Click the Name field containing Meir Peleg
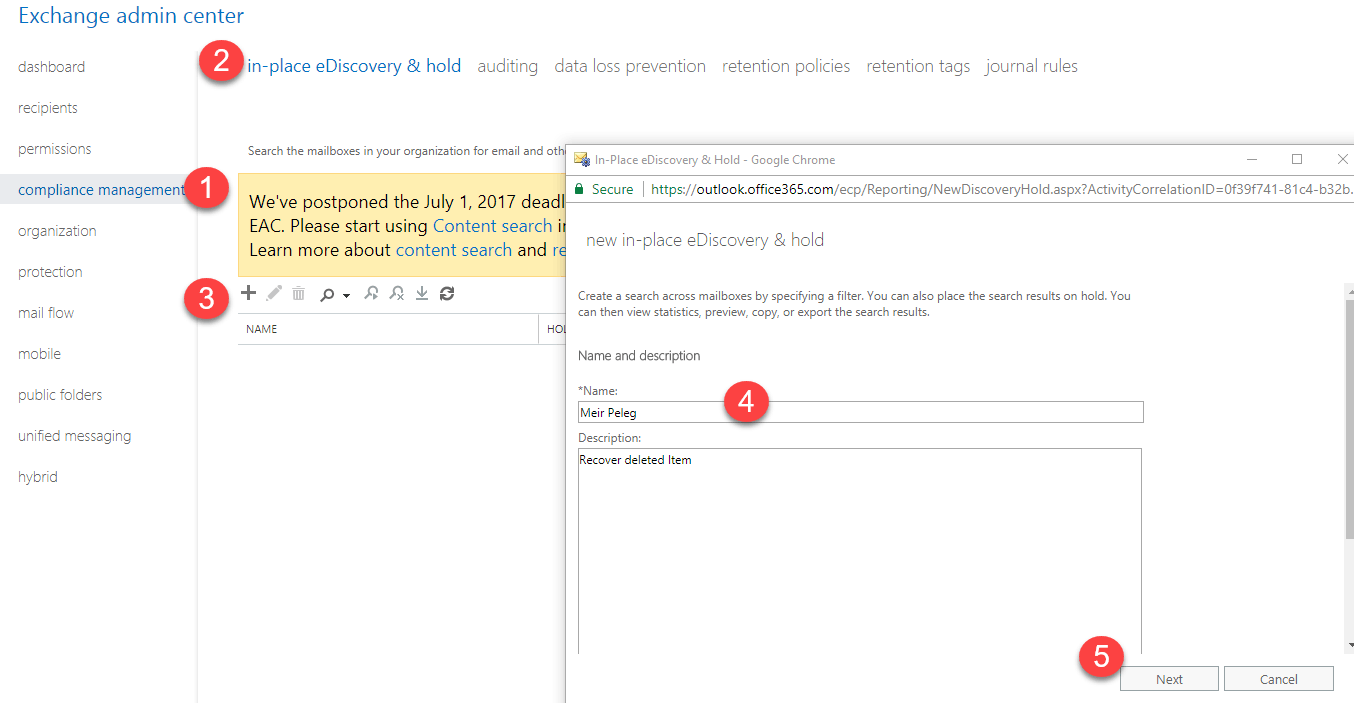Image resolution: width=1354 pixels, height=703 pixels. tap(860, 412)
